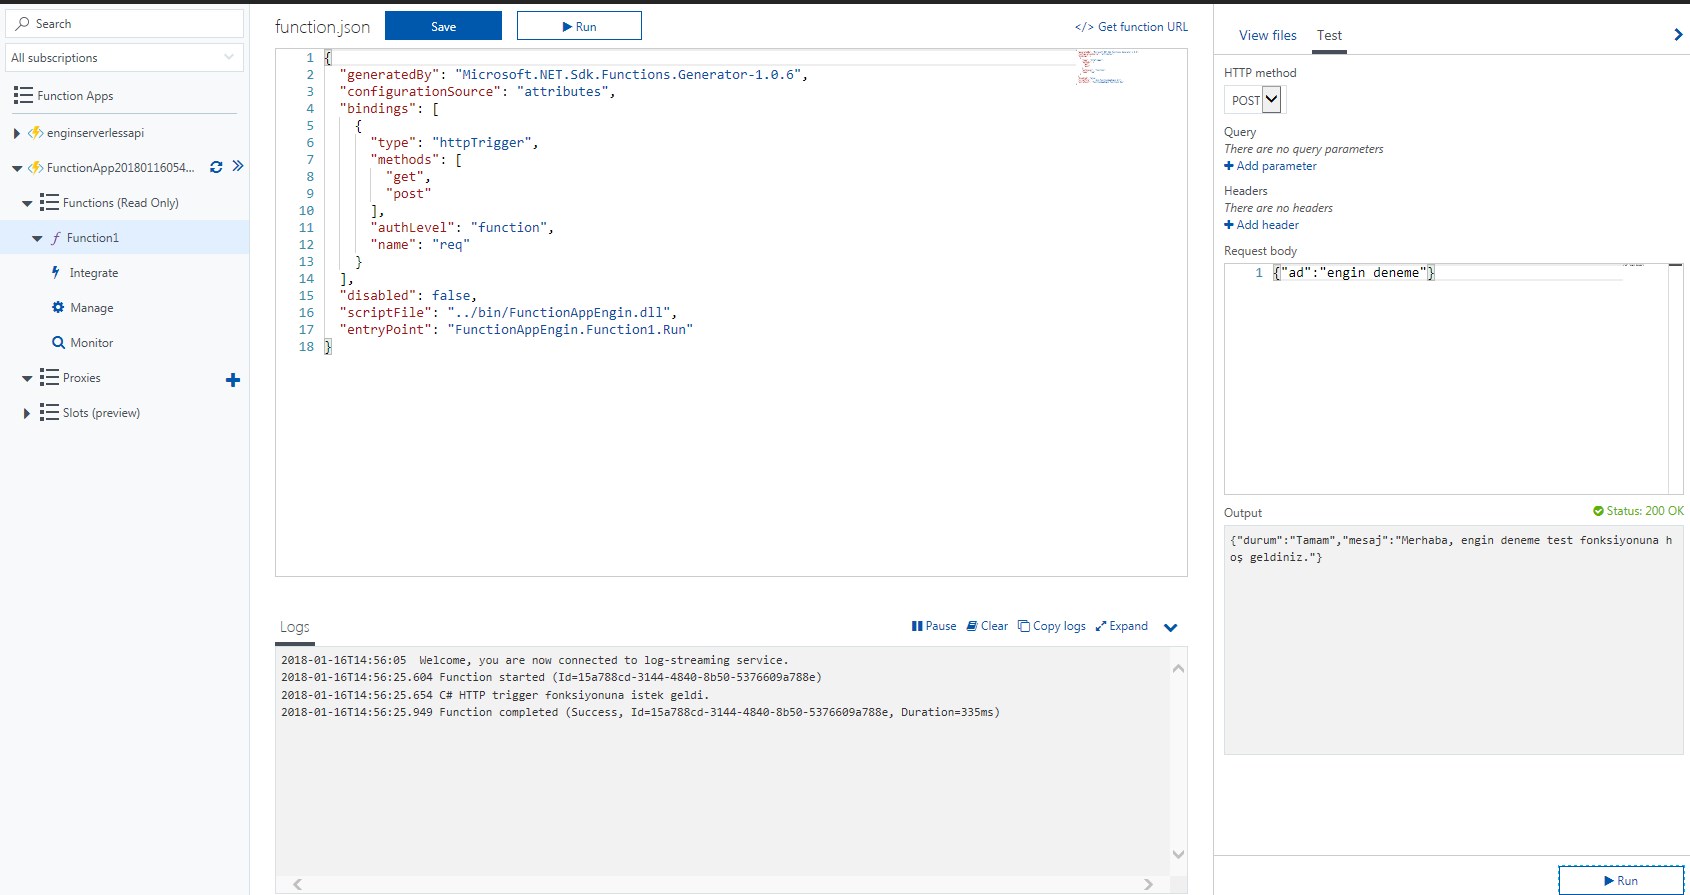Image resolution: width=1690 pixels, height=895 pixels.
Task: Run the function from the top toolbar
Action: click(579, 26)
